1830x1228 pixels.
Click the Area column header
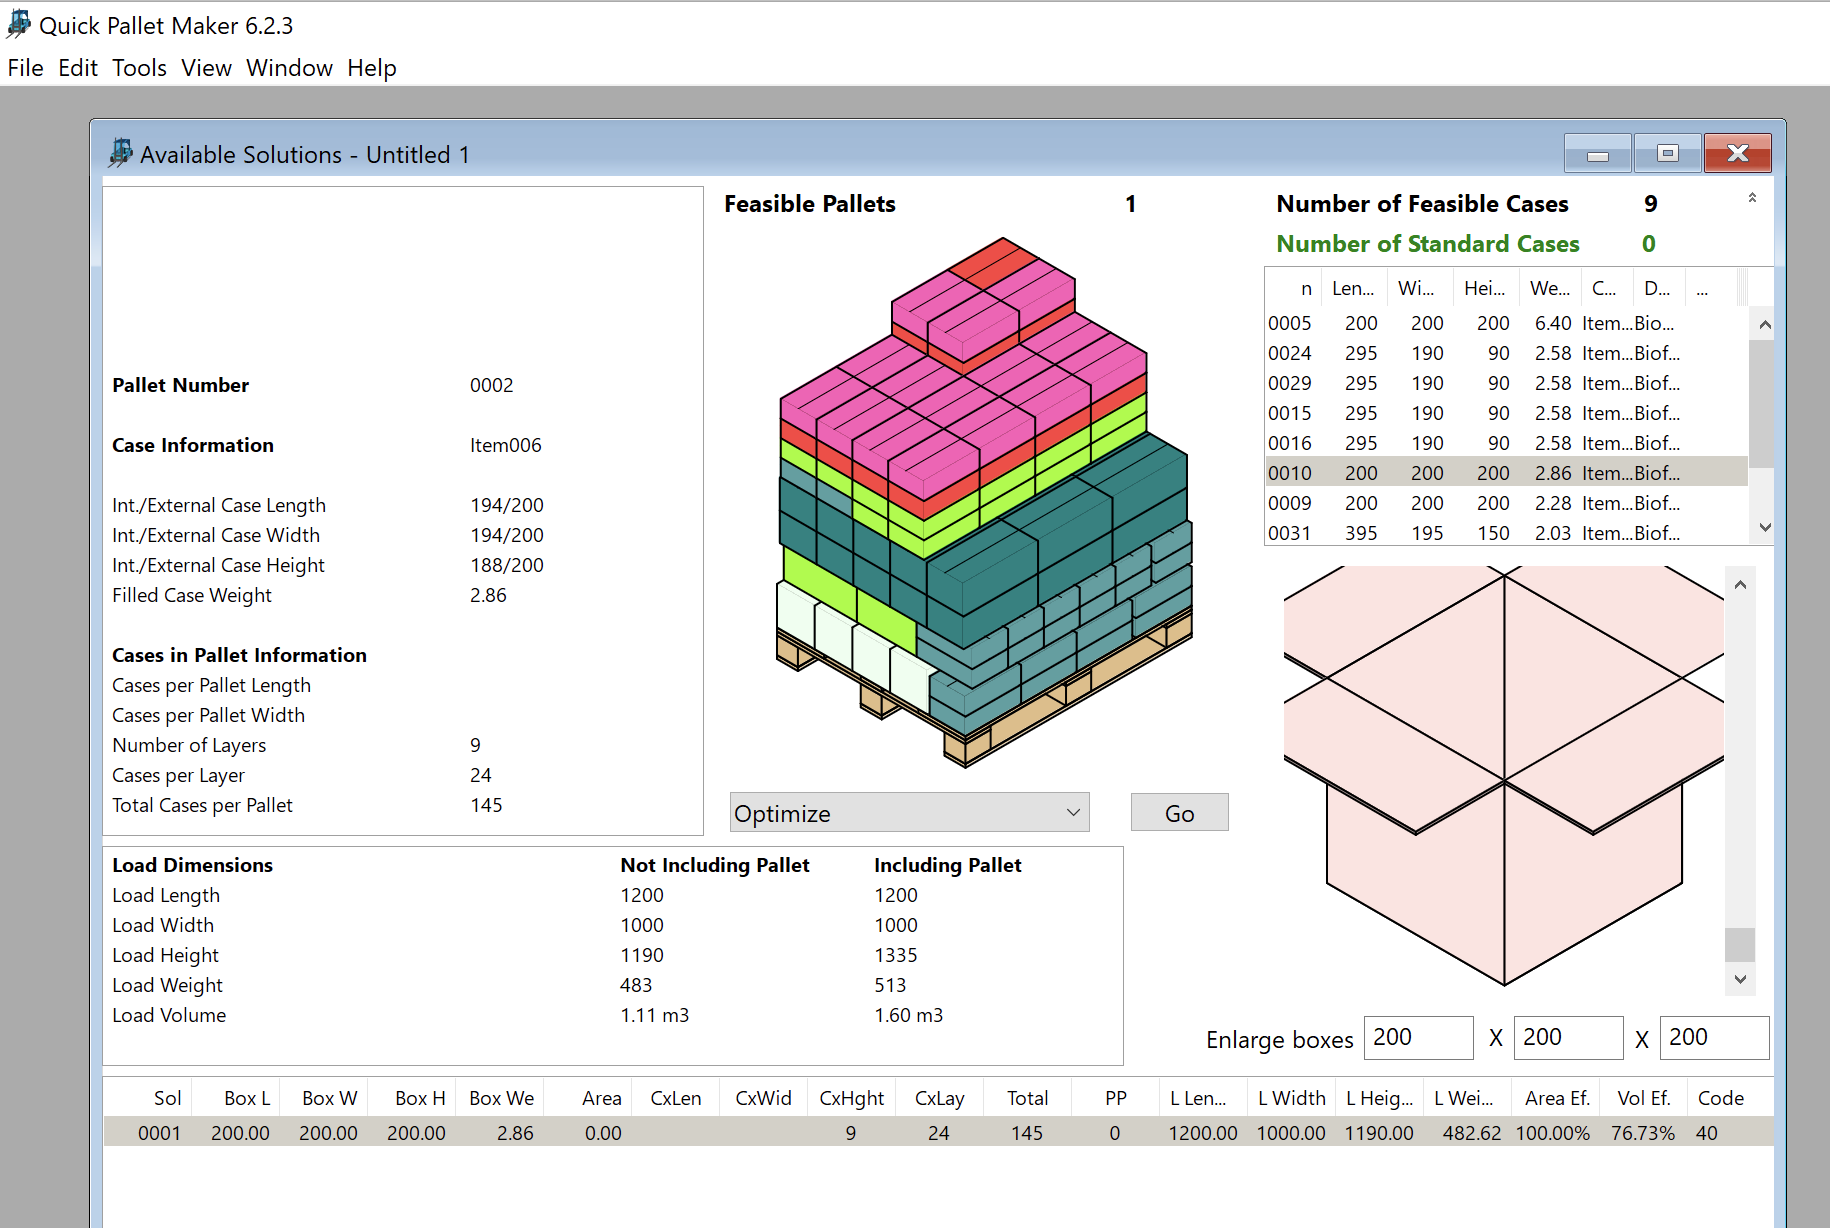click(589, 1098)
